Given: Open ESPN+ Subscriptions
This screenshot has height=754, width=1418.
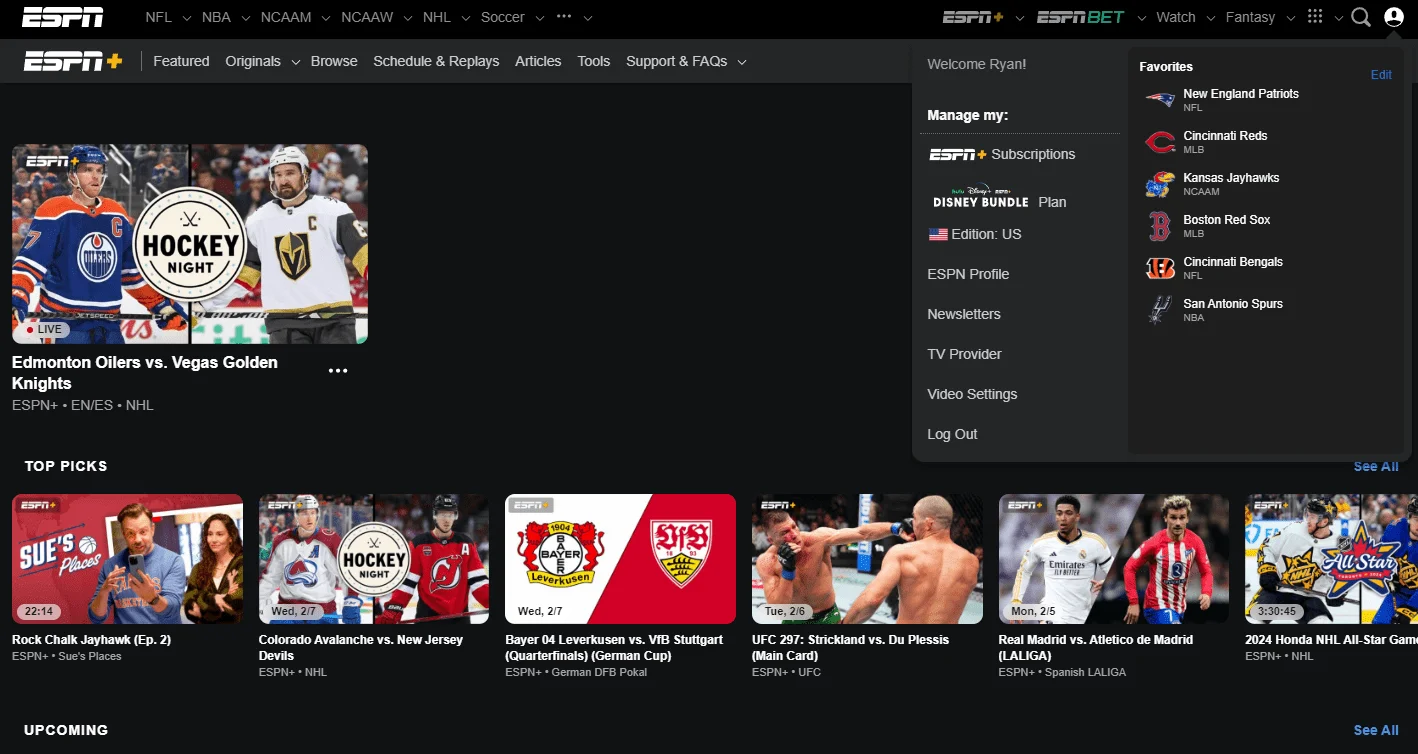Looking at the screenshot, I should (1002, 154).
